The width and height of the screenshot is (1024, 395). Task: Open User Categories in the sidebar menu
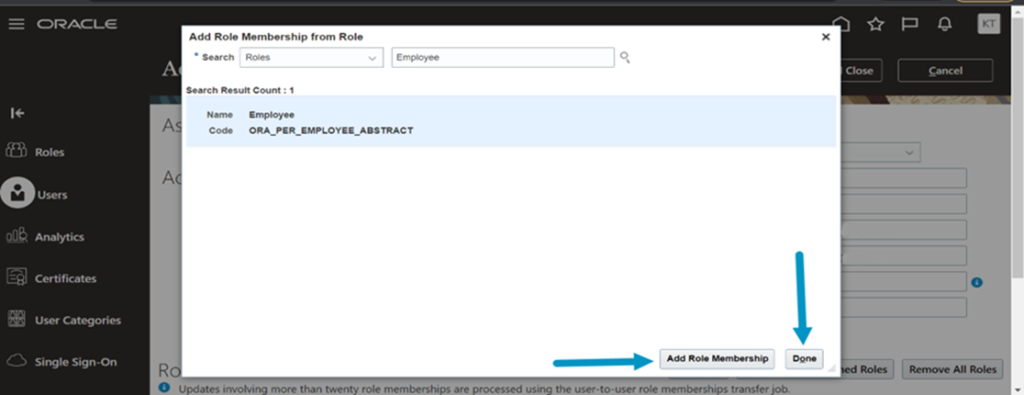[x=78, y=321]
